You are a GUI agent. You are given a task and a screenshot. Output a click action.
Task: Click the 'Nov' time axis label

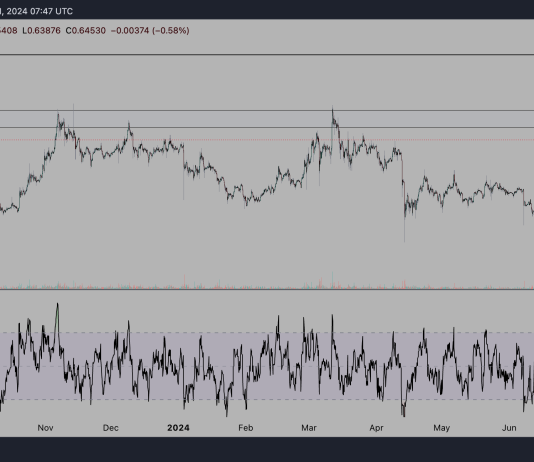tap(45, 428)
